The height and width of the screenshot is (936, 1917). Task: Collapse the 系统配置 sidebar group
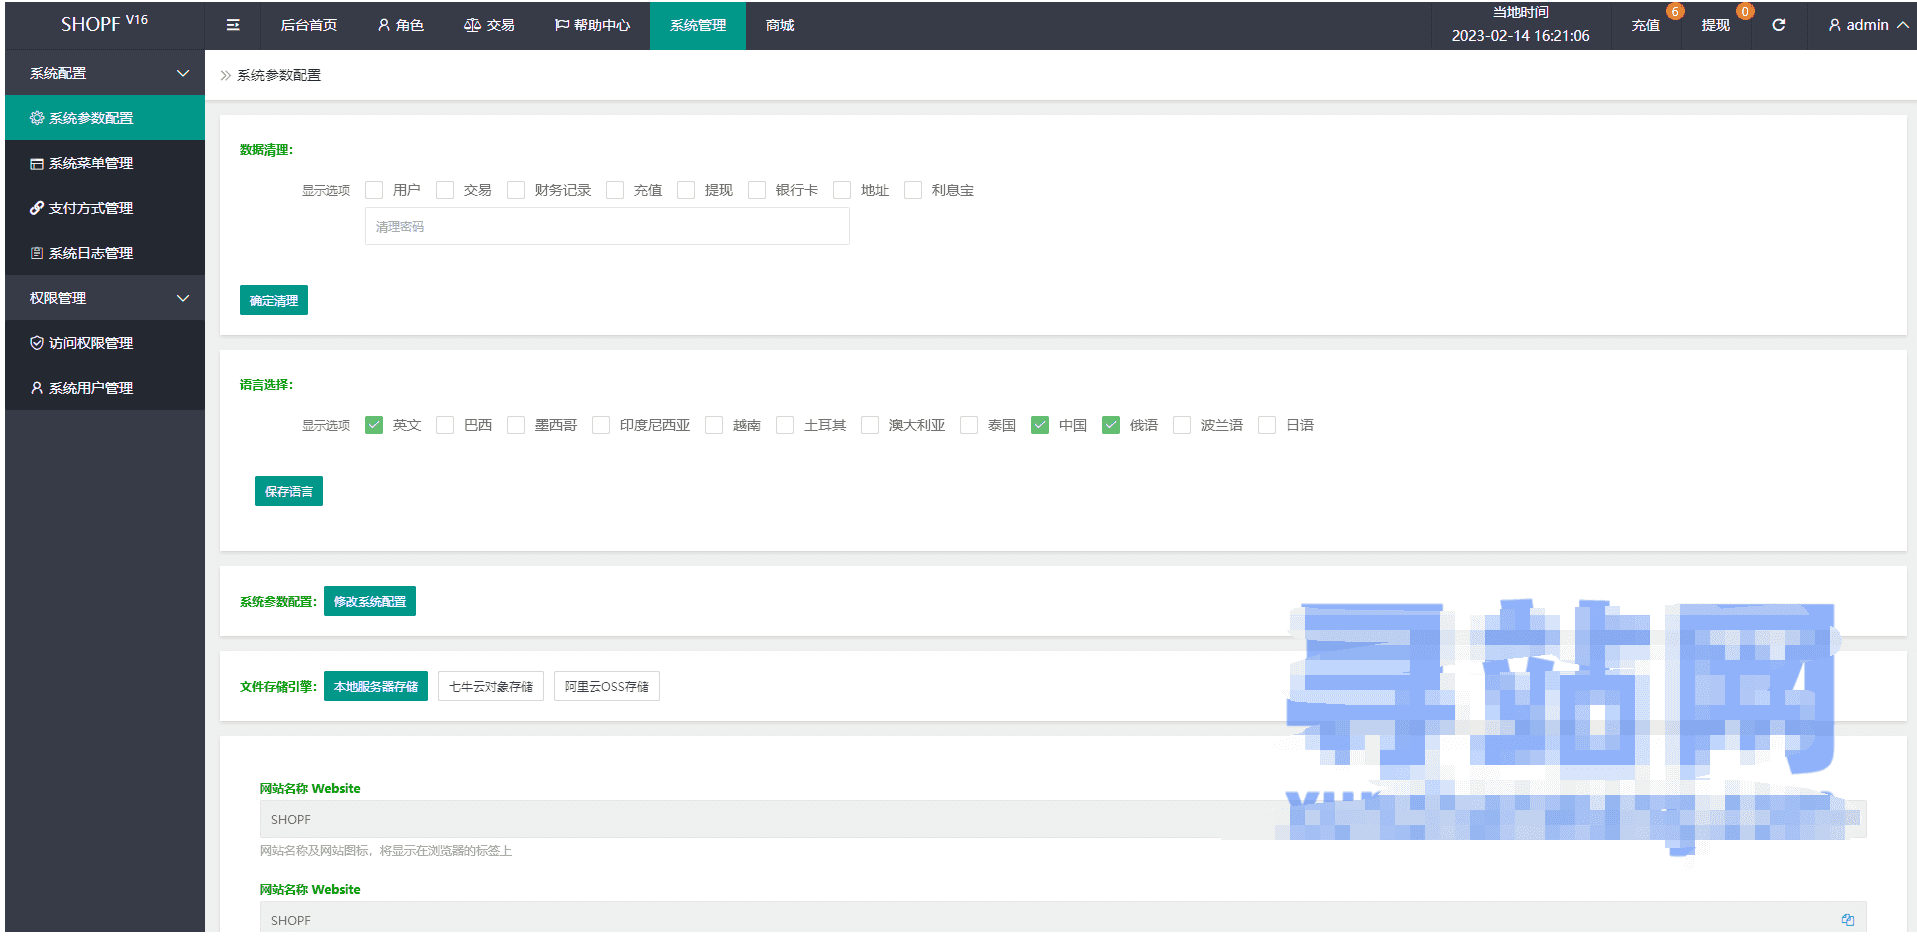coord(182,73)
